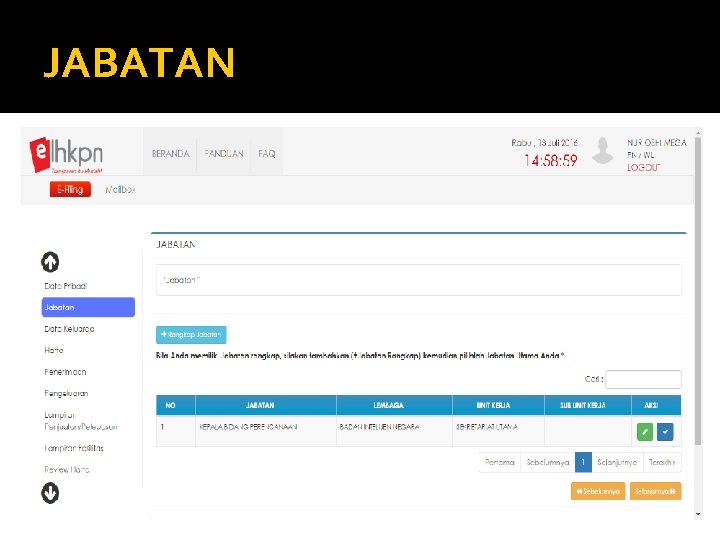Click the user name text
Viewport: 720px width, 540px height.
(x=657, y=143)
